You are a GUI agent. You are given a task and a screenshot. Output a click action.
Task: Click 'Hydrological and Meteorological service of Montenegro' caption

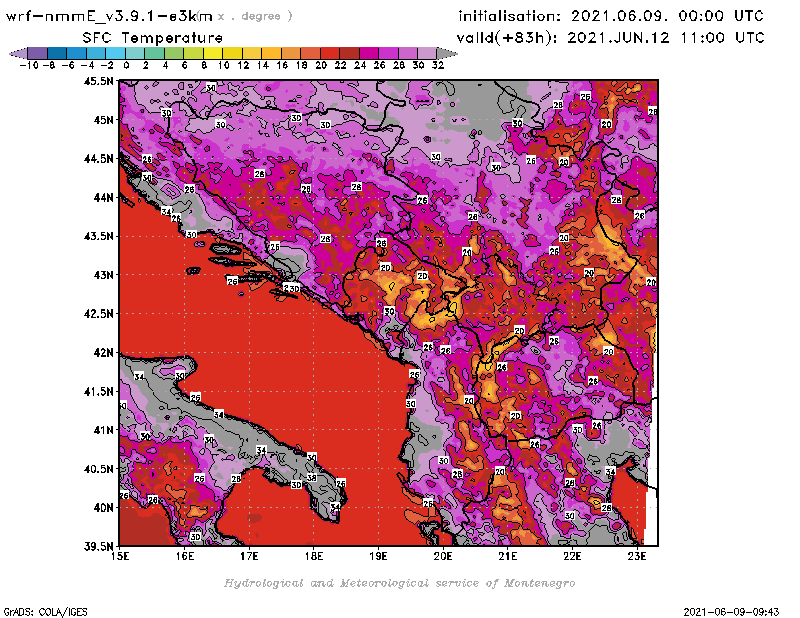[399, 583]
